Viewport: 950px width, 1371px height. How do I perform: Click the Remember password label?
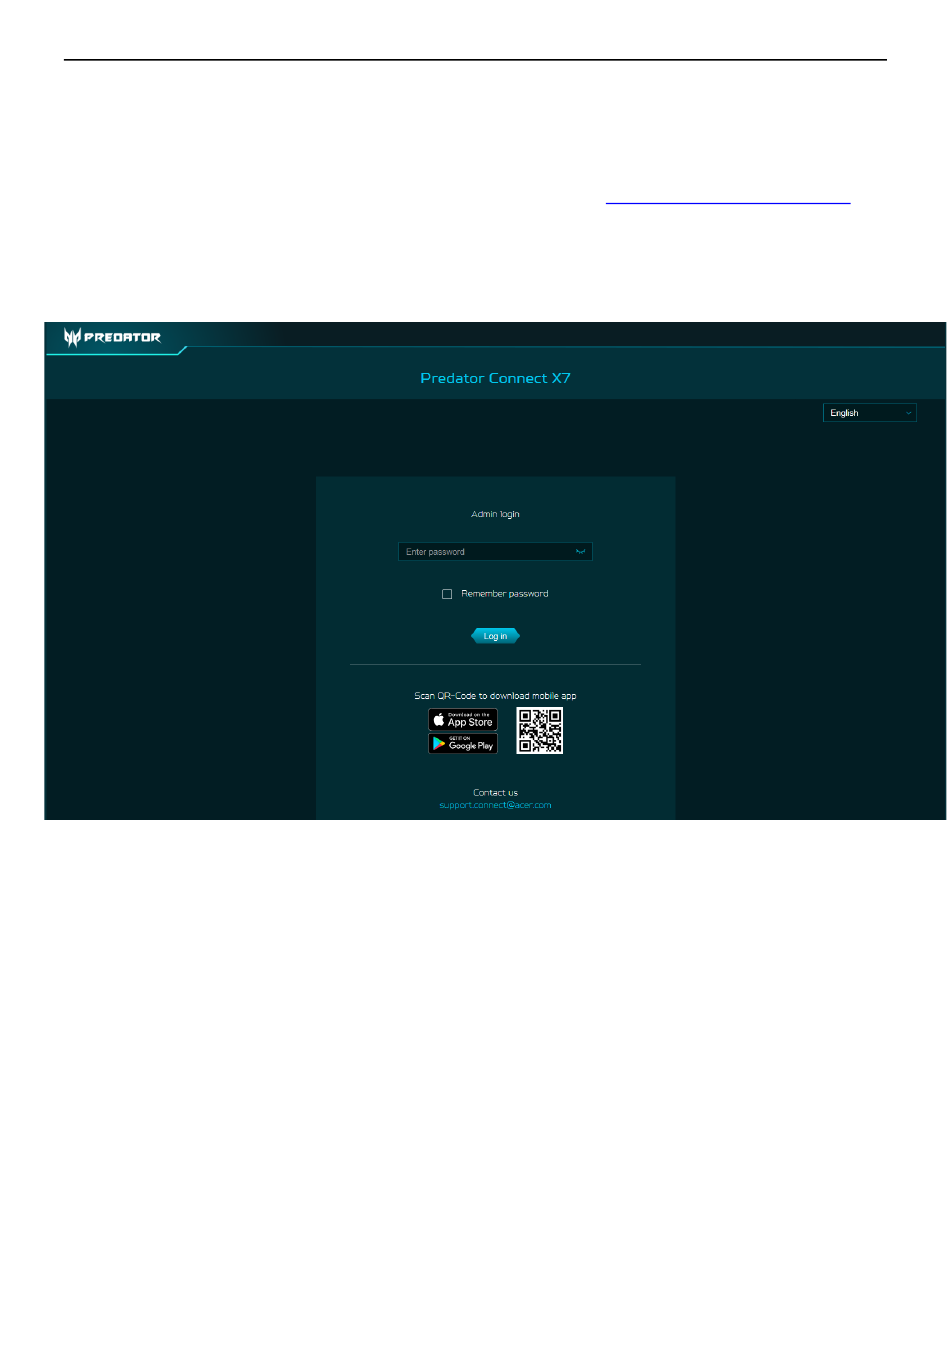(x=504, y=594)
